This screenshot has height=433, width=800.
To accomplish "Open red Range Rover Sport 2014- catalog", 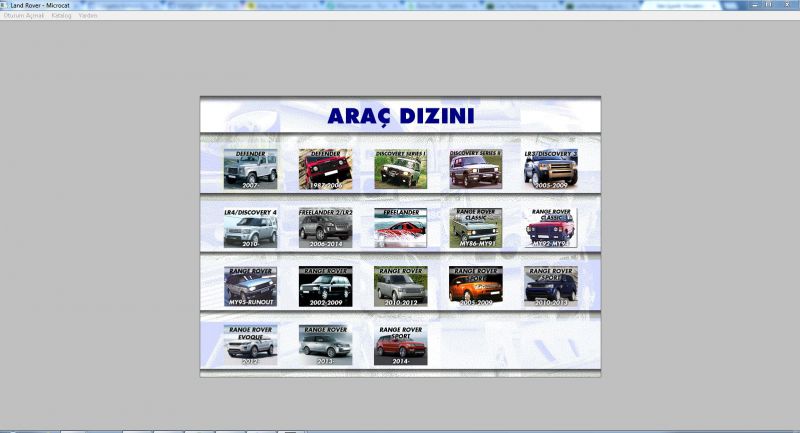I will 401,345.
